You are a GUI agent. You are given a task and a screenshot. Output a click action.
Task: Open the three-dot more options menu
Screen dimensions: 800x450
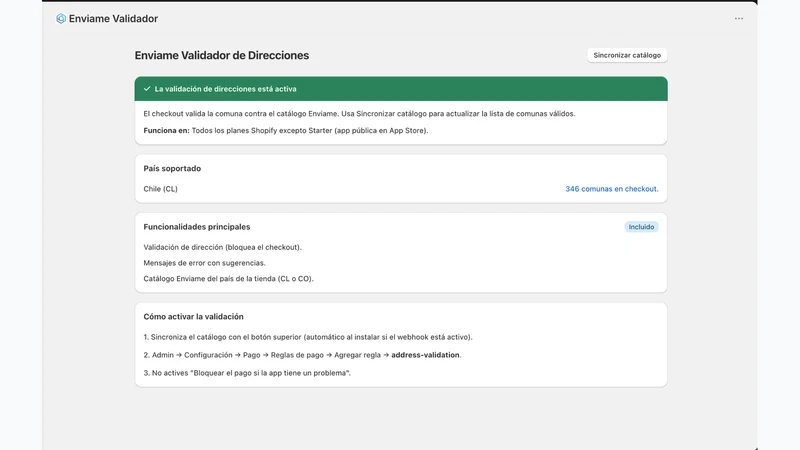739,18
